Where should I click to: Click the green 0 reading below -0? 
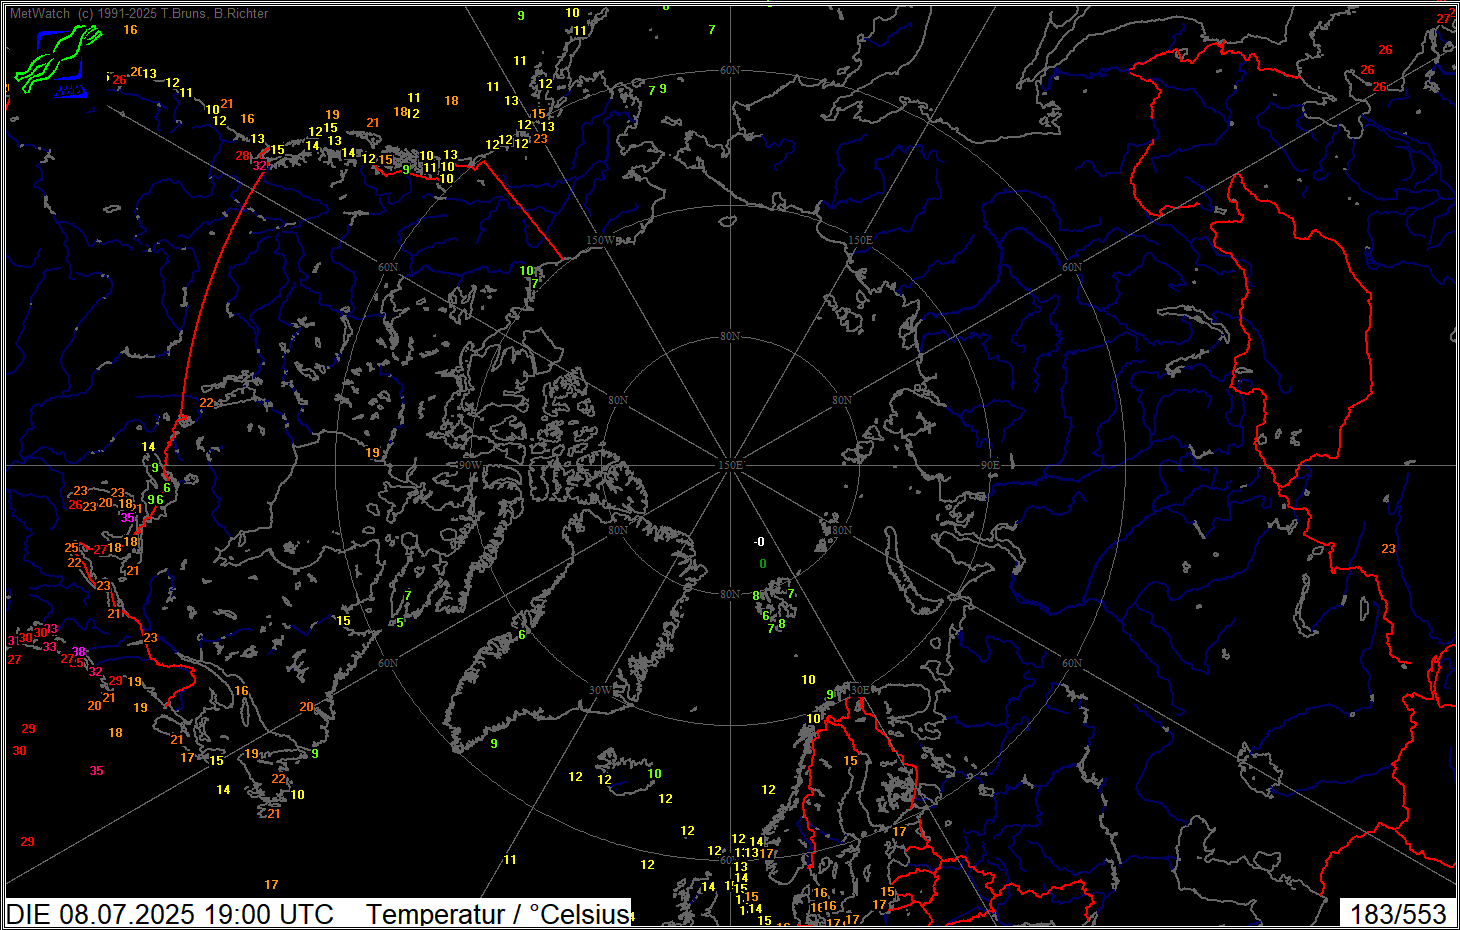[763, 564]
